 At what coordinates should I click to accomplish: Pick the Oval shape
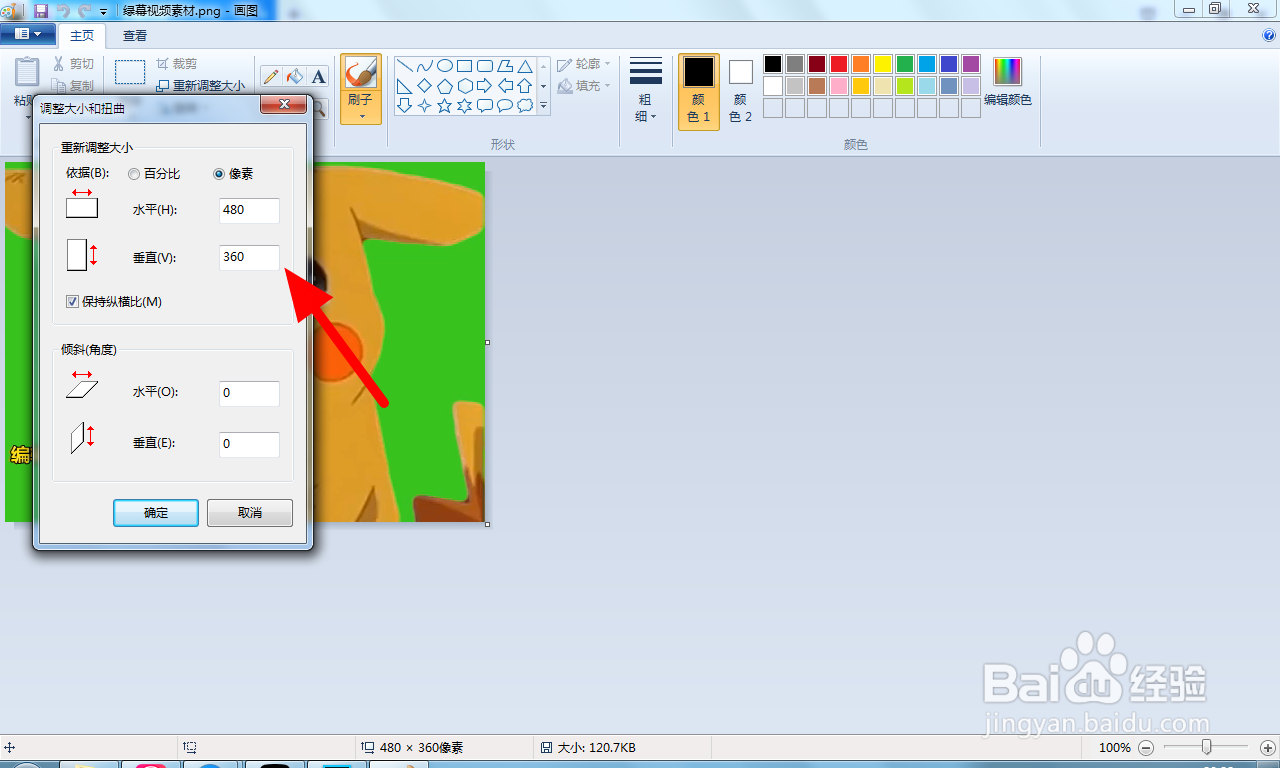pos(445,66)
